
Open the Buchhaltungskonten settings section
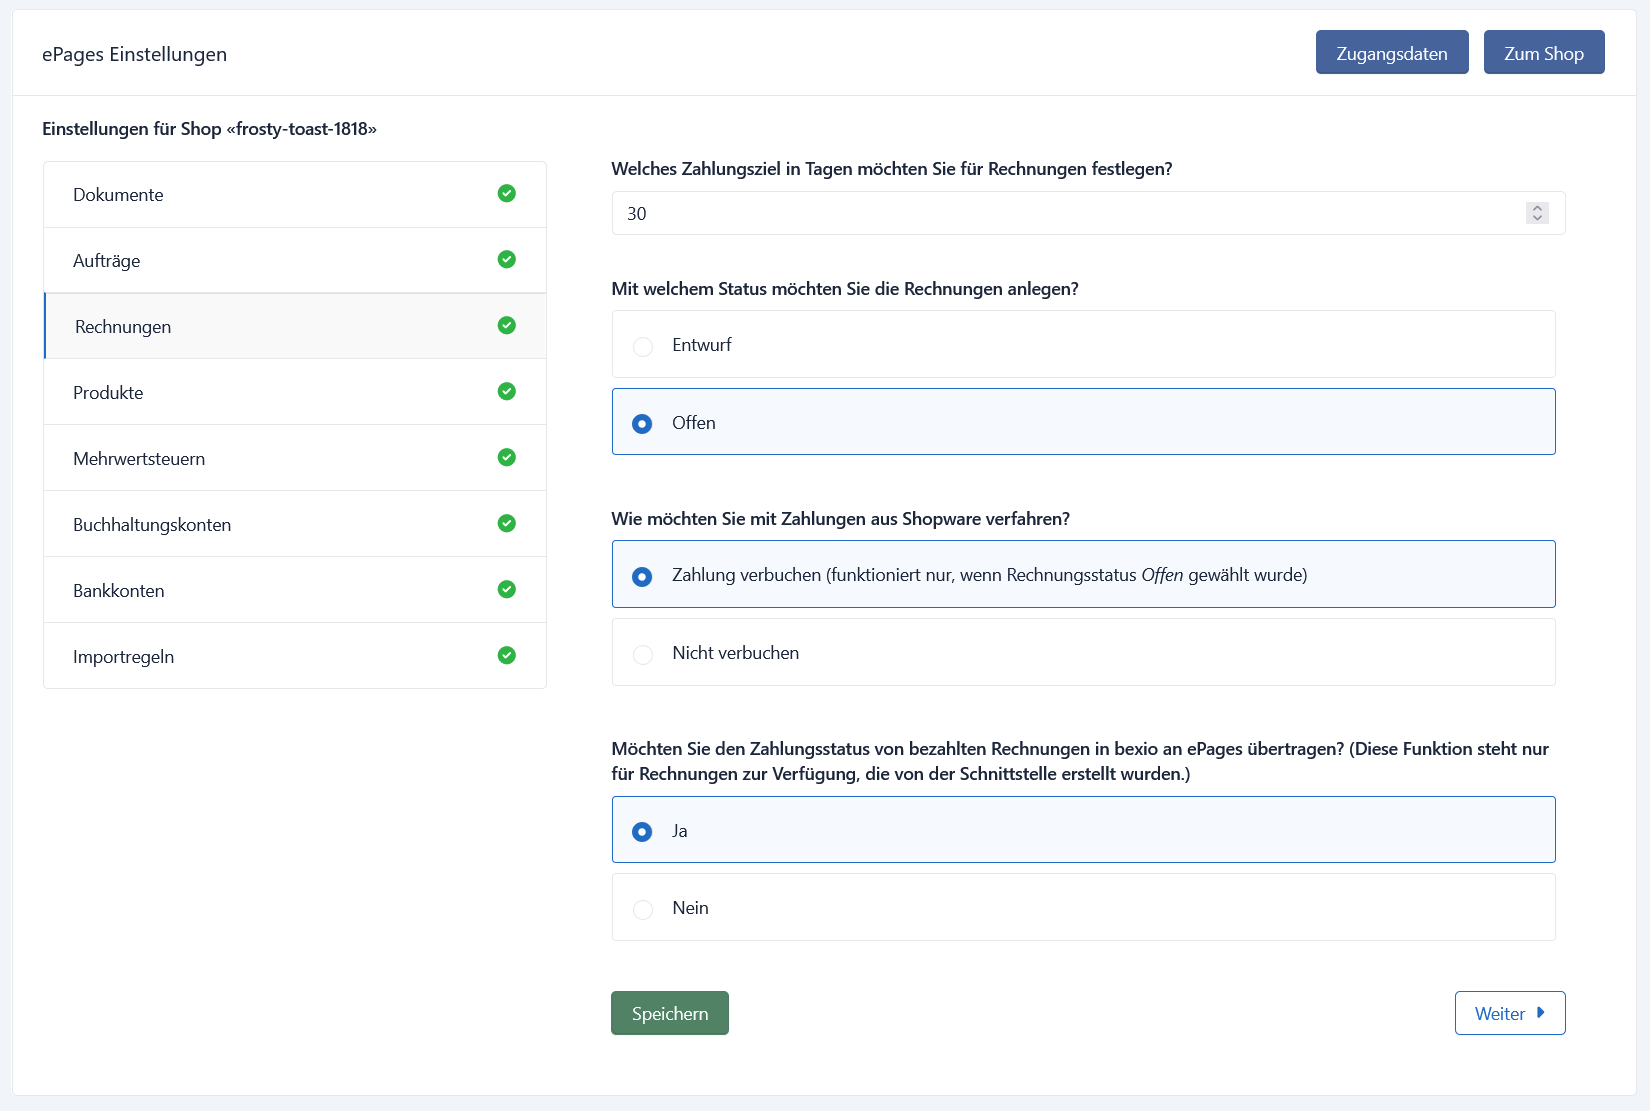(x=295, y=524)
